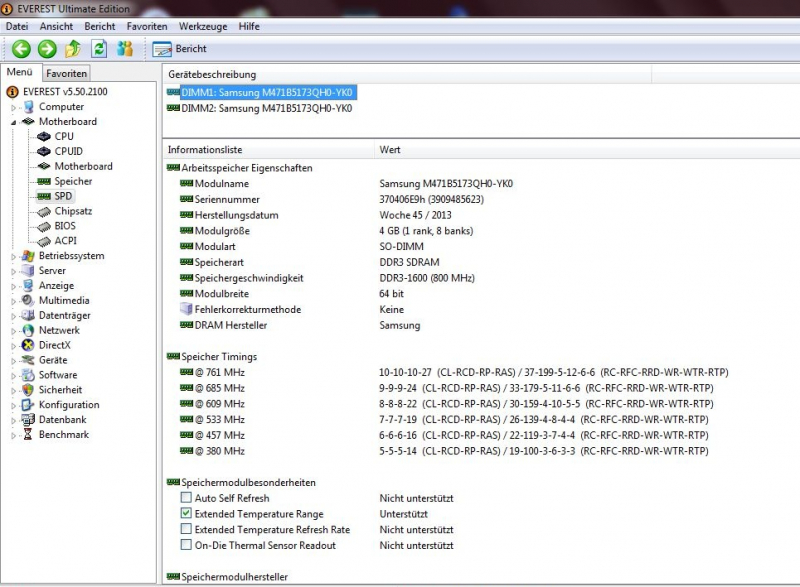Viewport: 800px width, 587px height.
Task: Click the users icon in the toolbar
Action: point(125,49)
